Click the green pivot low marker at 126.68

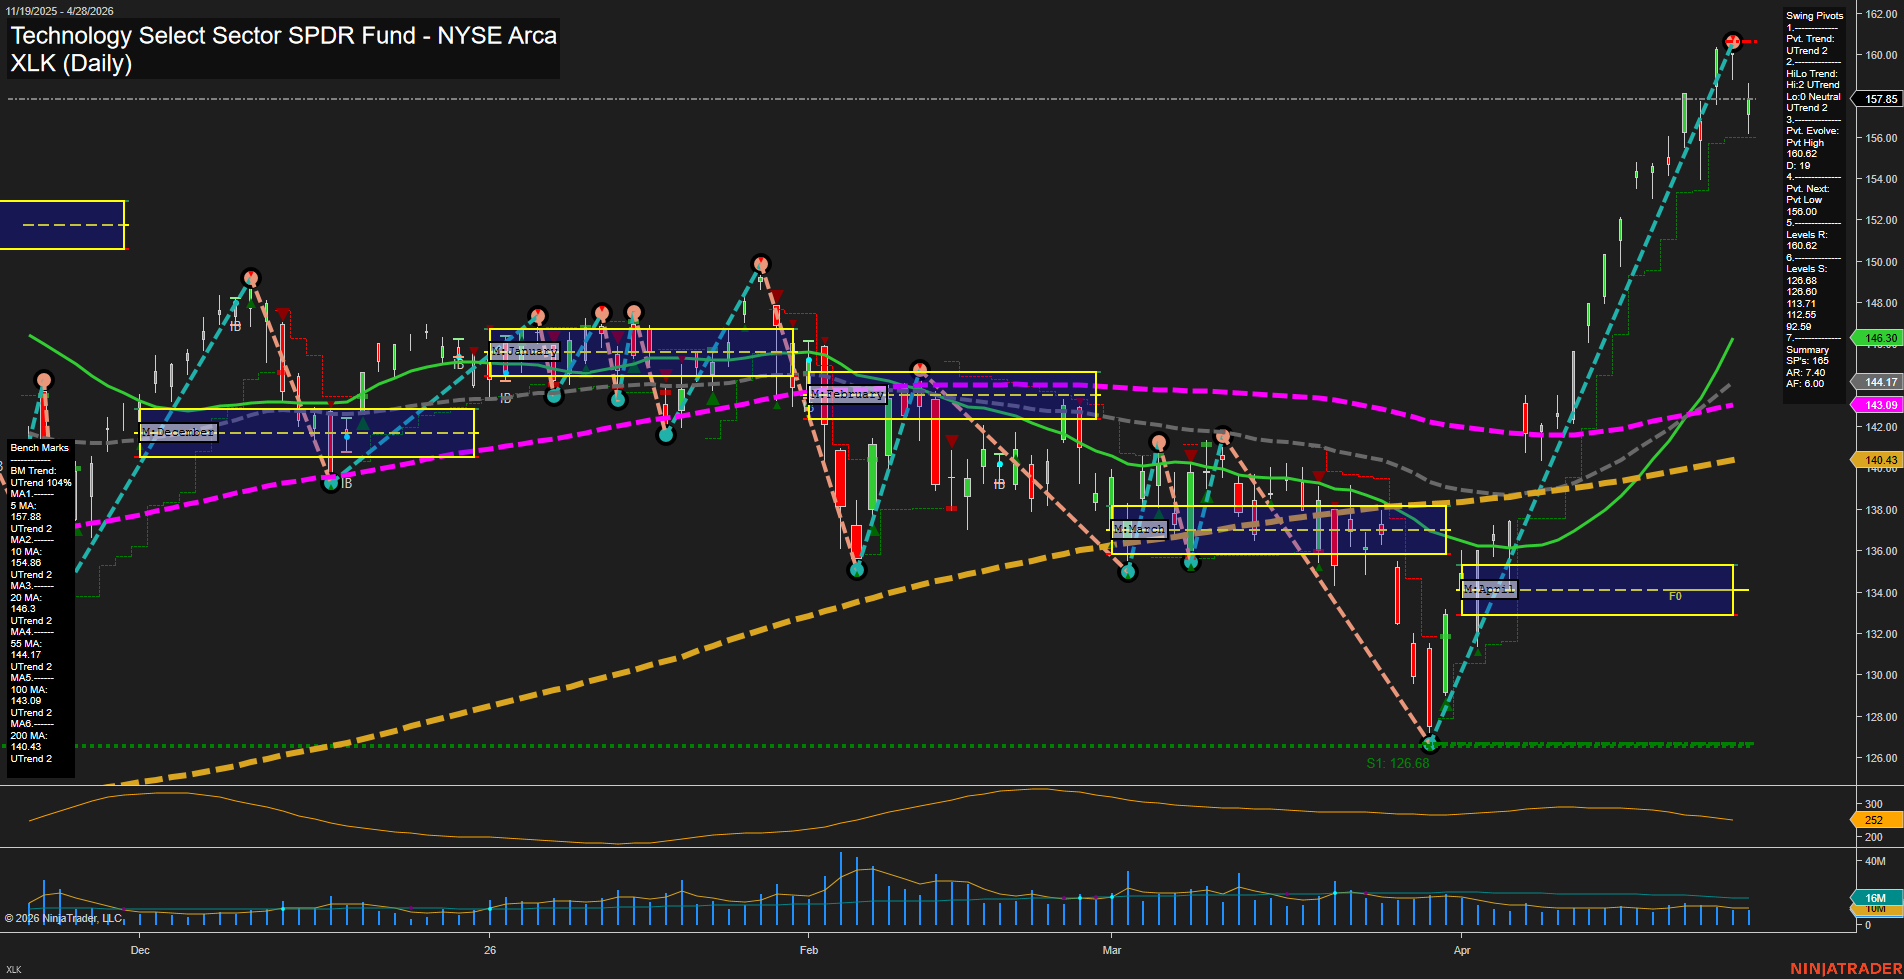coord(1429,744)
